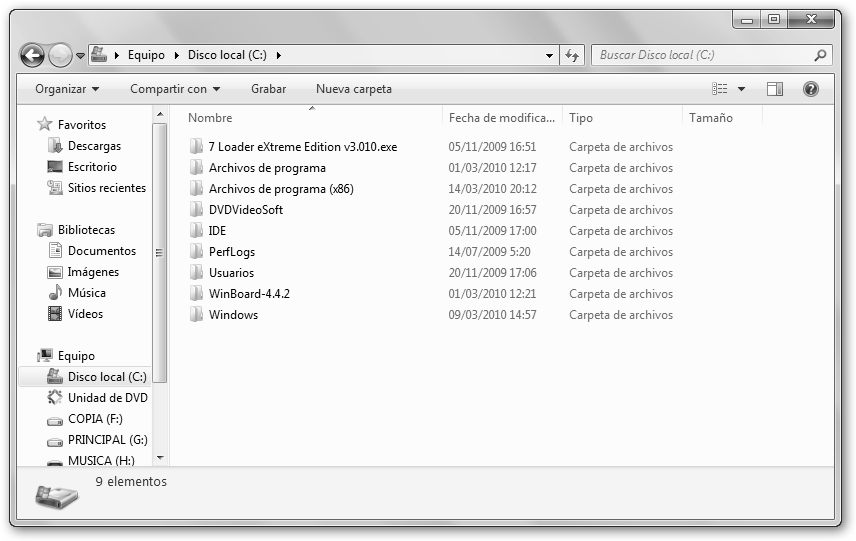
Task: Sort by Fecha de modificación column
Action: (x=500, y=118)
